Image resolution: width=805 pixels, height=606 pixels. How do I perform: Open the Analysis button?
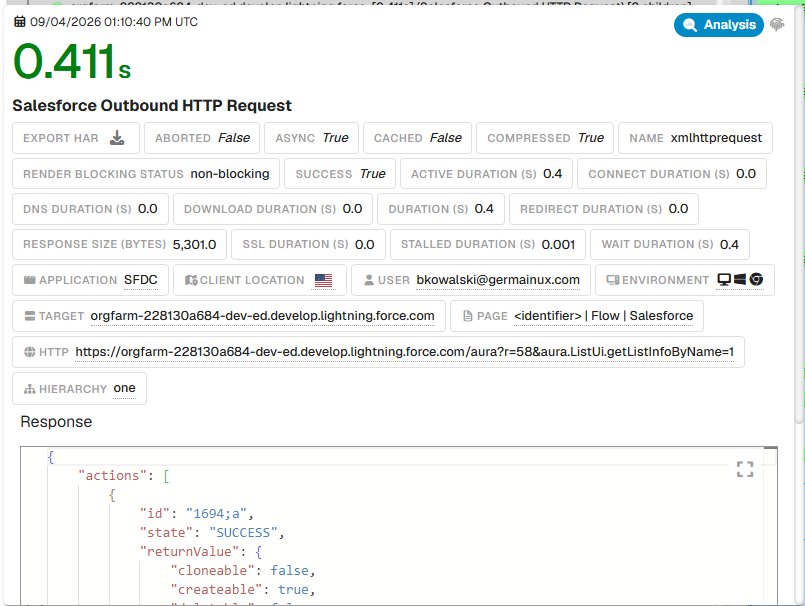[x=718, y=25]
